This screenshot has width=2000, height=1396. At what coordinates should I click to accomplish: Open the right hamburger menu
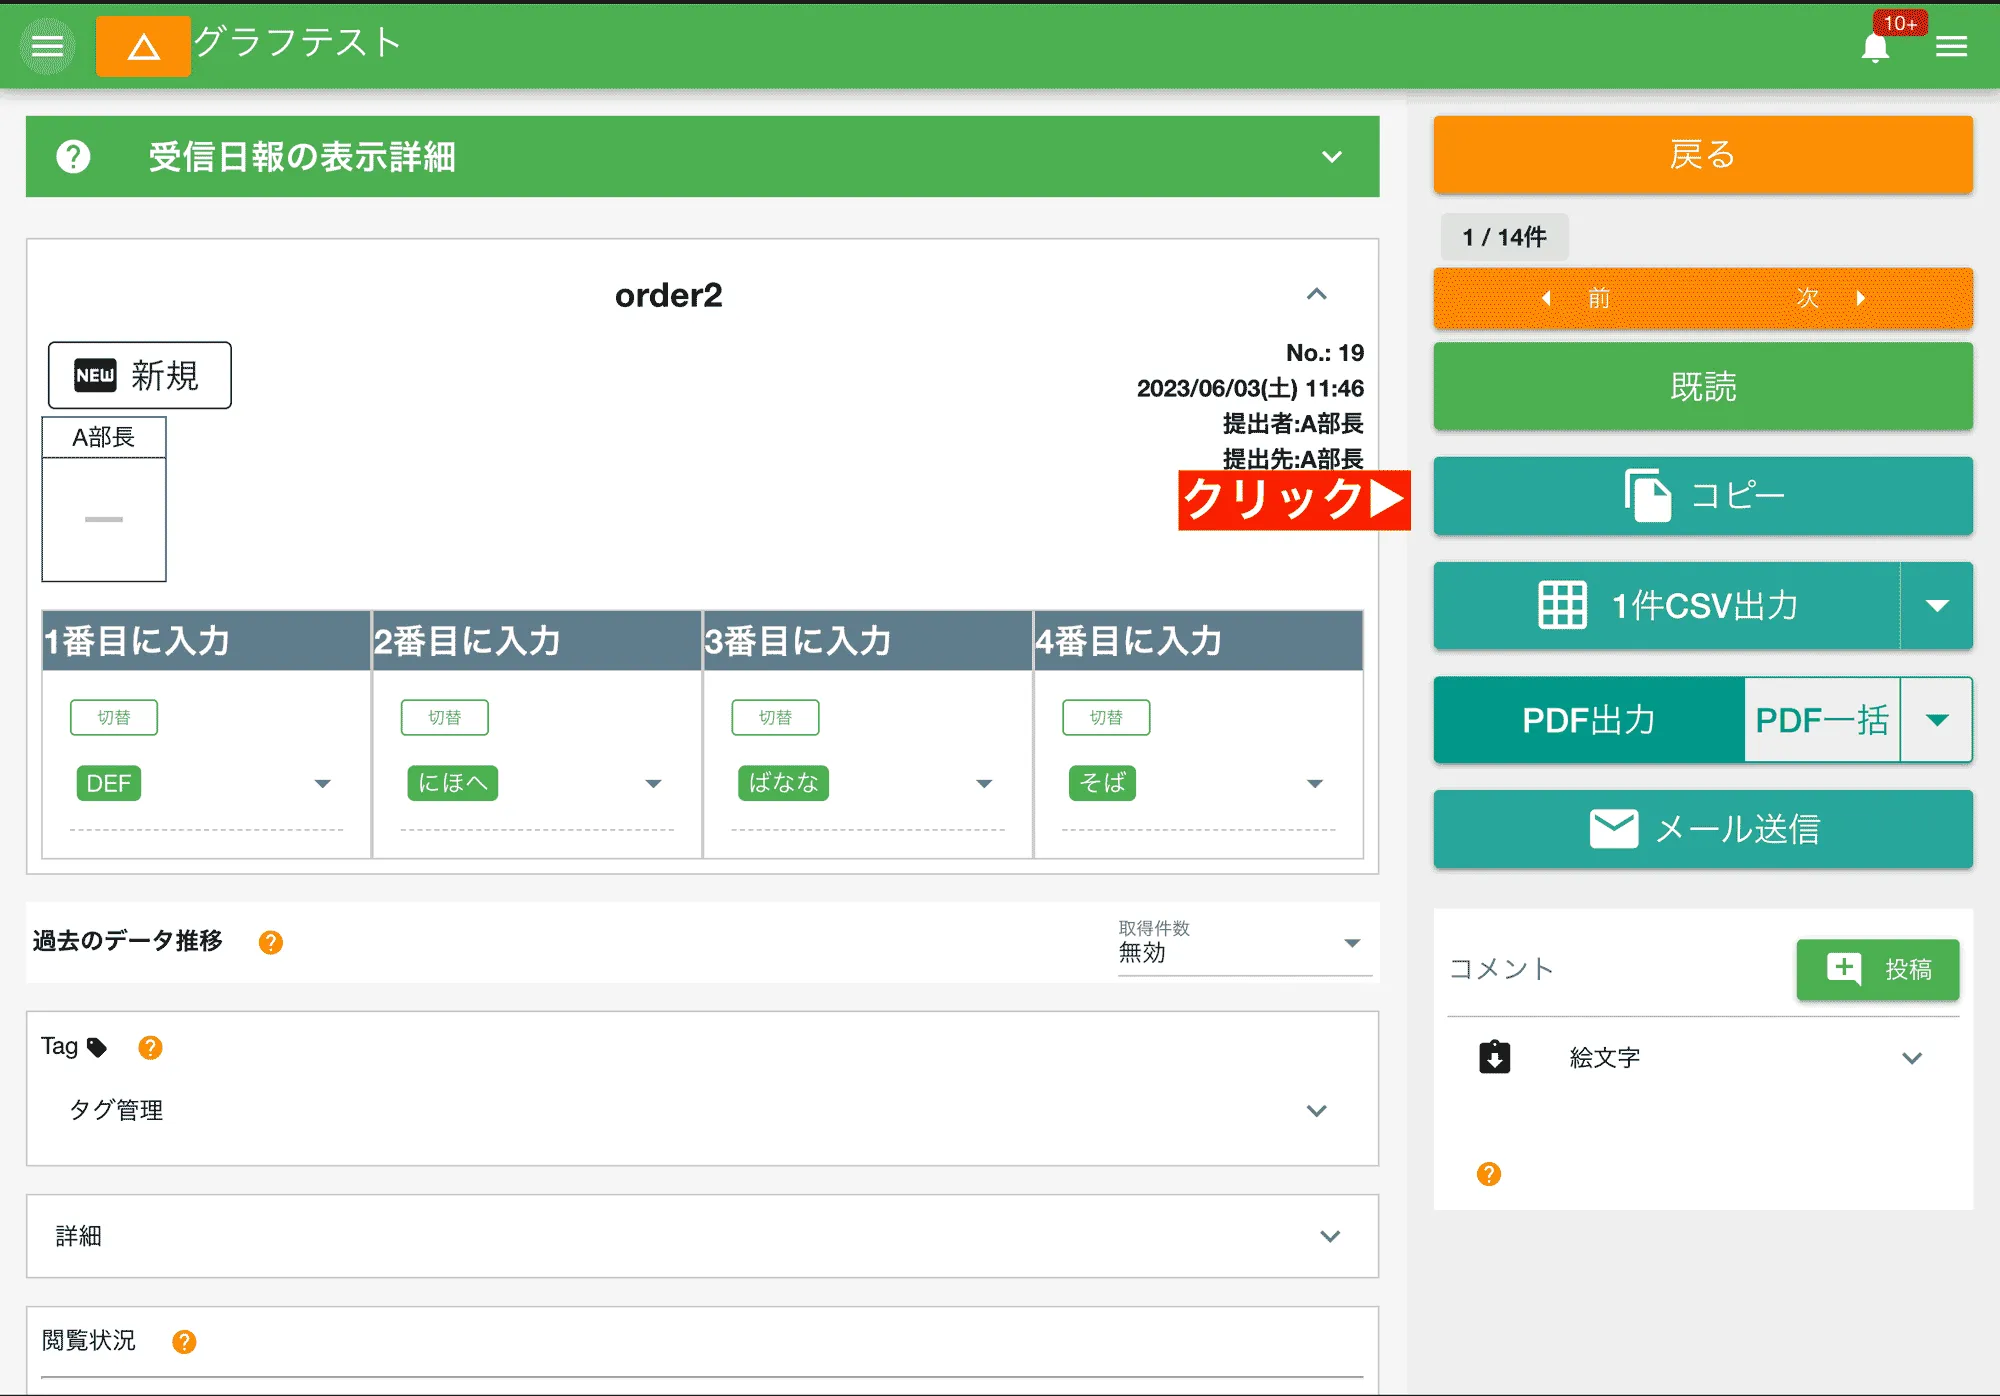point(1951,45)
